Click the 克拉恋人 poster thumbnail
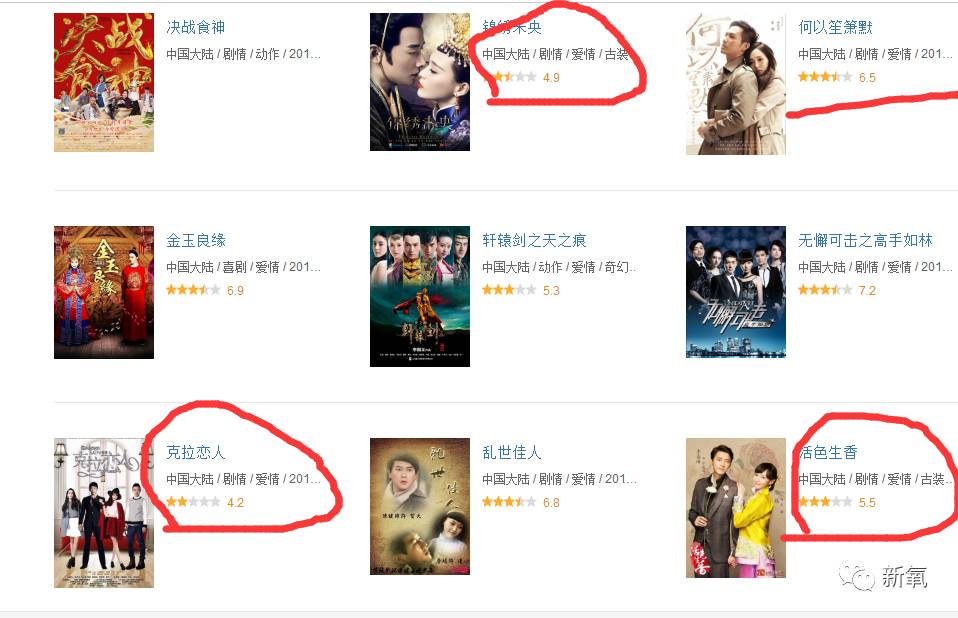 tap(104, 513)
